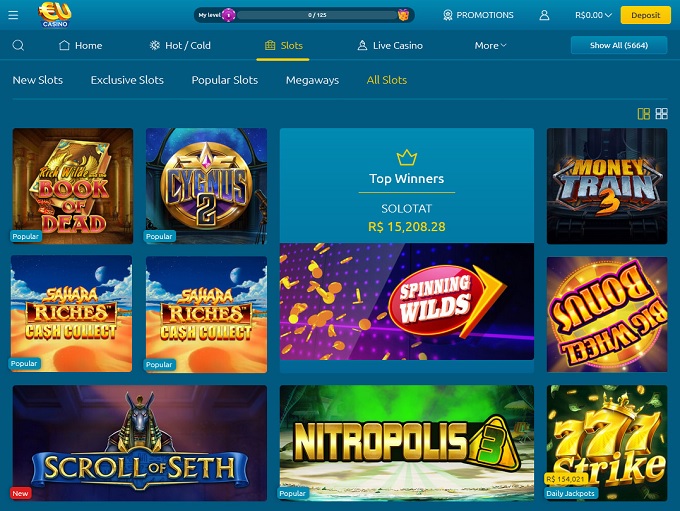Go to the Hot / Cold section
Image resolution: width=680 pixels, height=511 pixels.
point(180,45)
